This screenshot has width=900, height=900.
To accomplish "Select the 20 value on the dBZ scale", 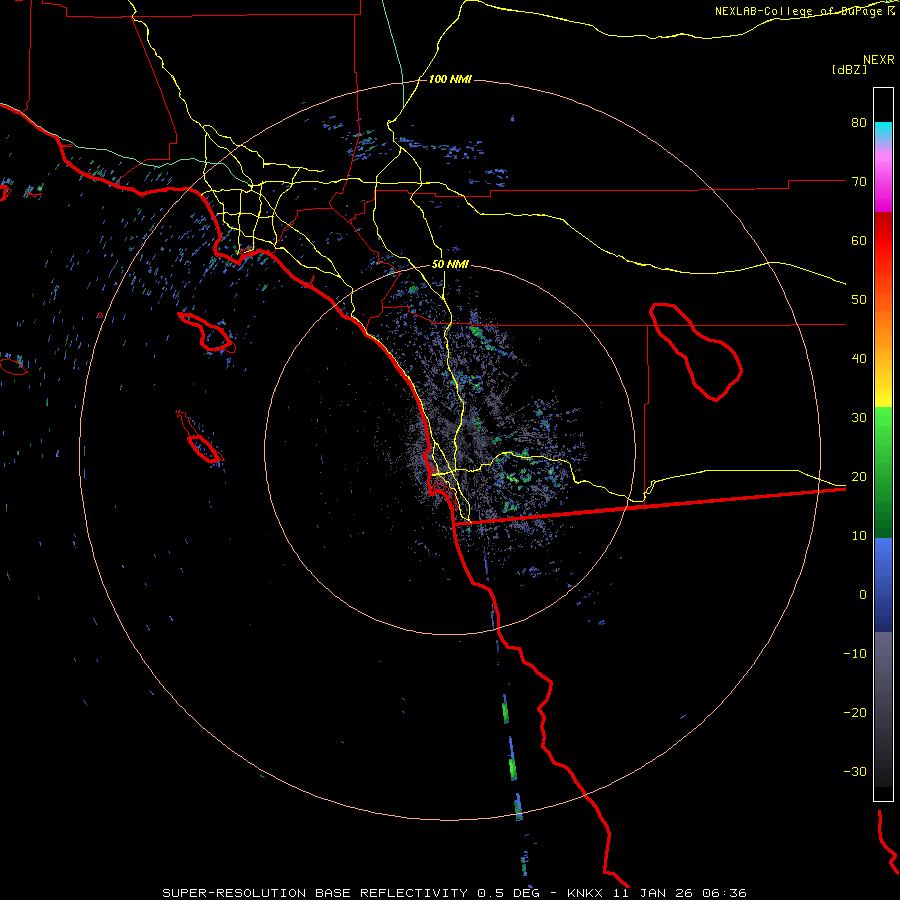I will tap(859, 476).
